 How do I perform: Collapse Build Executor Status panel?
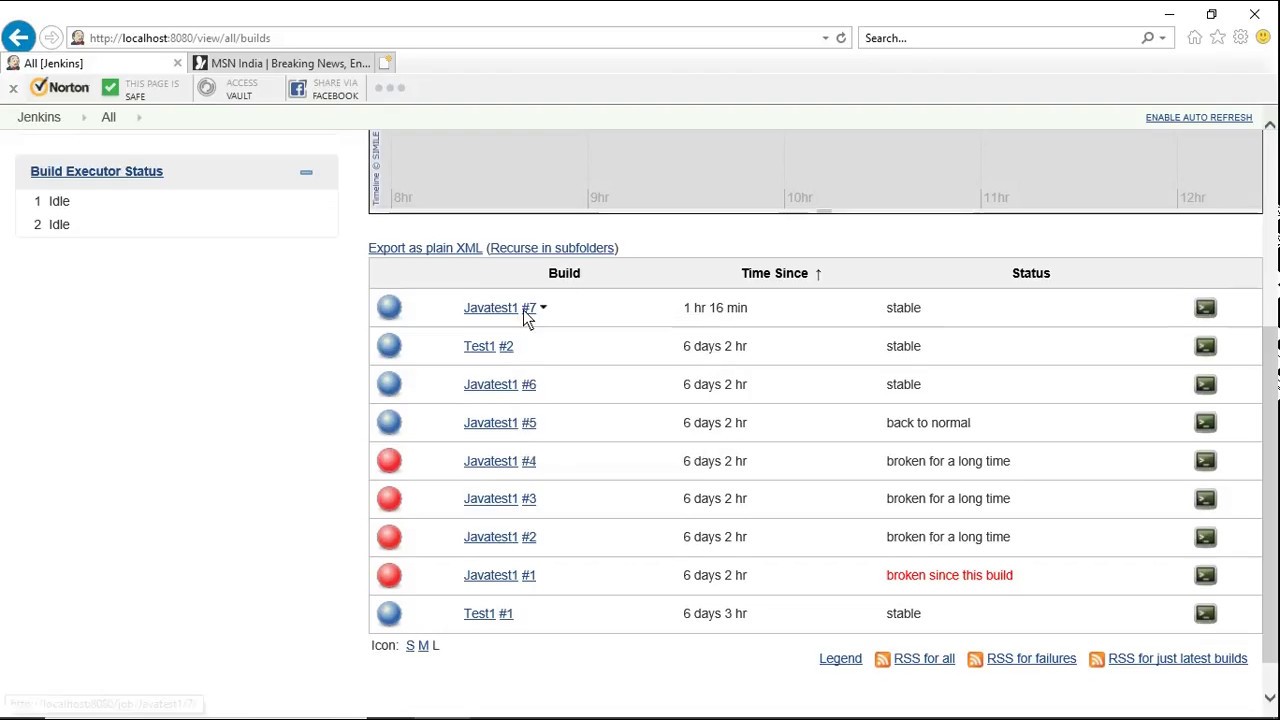pos(306,172)
